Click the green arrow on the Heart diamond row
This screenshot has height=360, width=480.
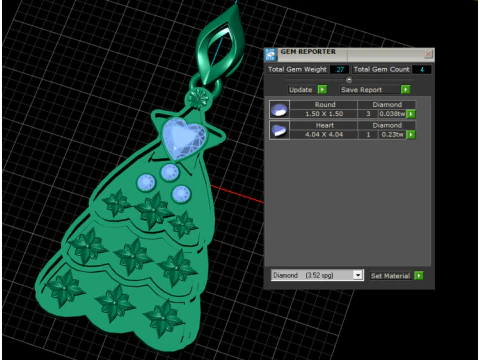[x=411, y=135]
